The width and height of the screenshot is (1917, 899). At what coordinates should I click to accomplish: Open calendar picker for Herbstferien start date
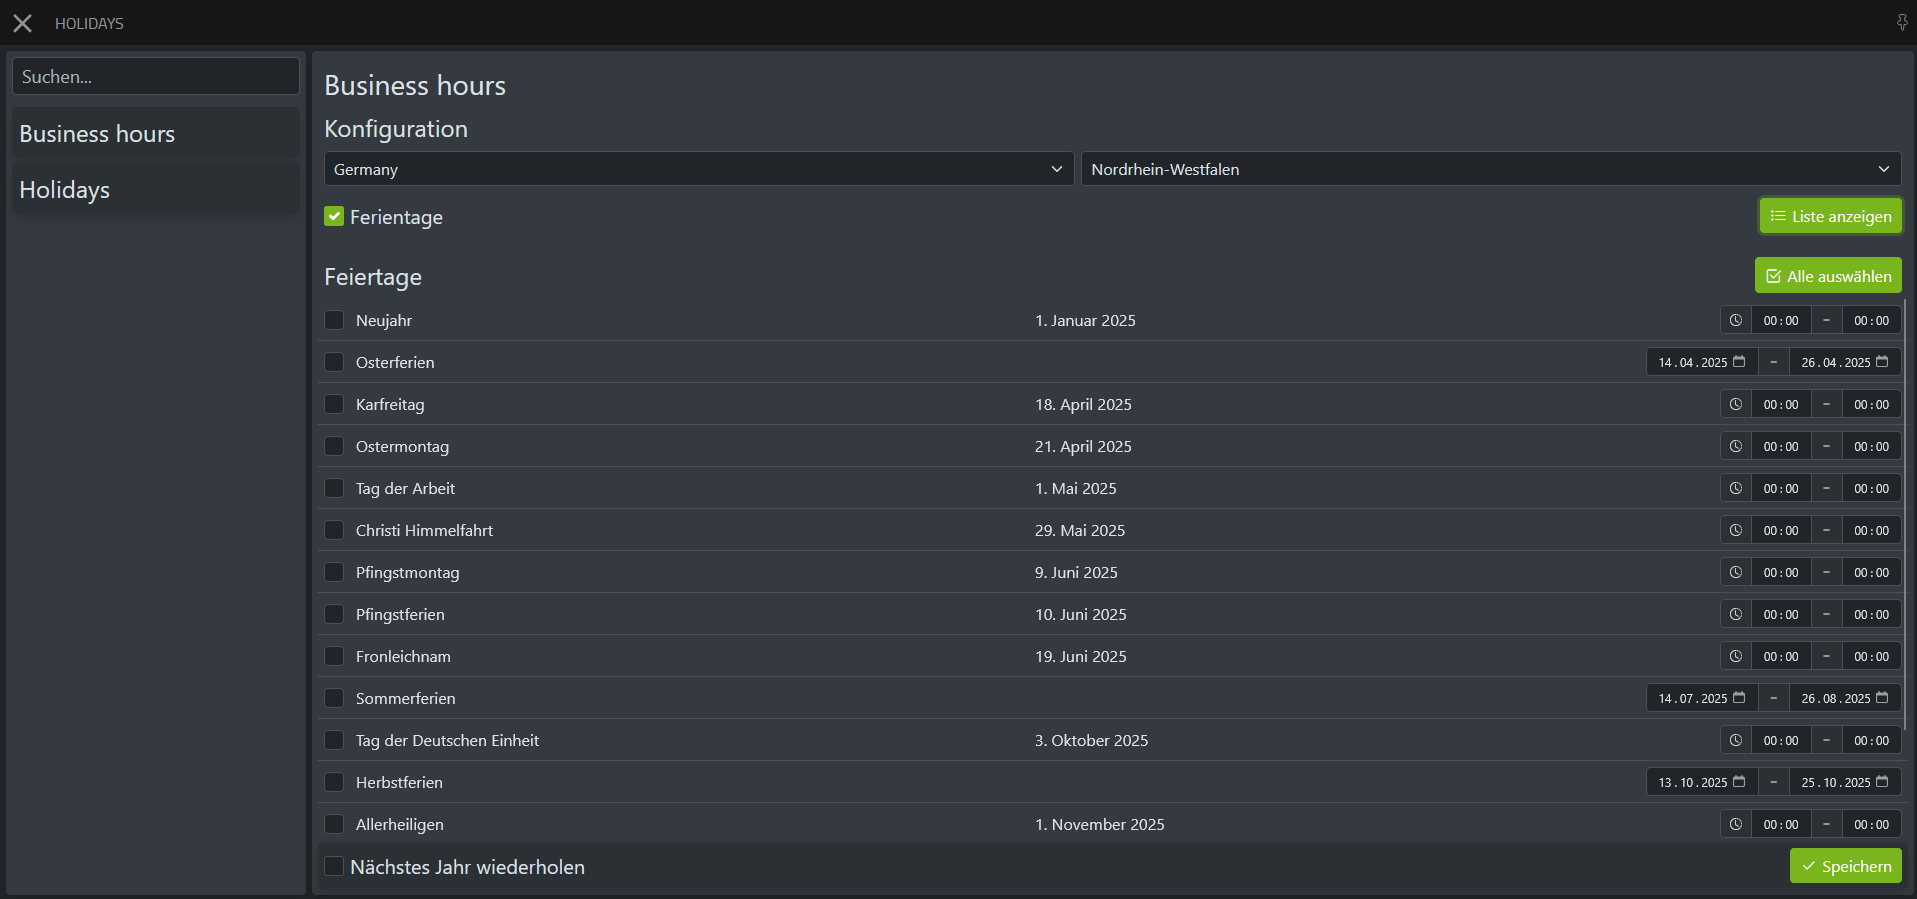[1739, 782]
